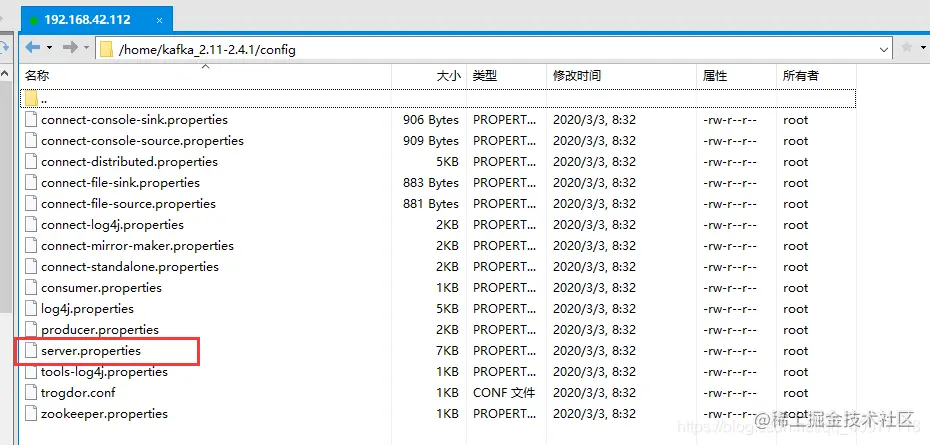This screenshot has width=930, height=445.
Task: Click the file name producer.properties
Action: click(100, 330)
